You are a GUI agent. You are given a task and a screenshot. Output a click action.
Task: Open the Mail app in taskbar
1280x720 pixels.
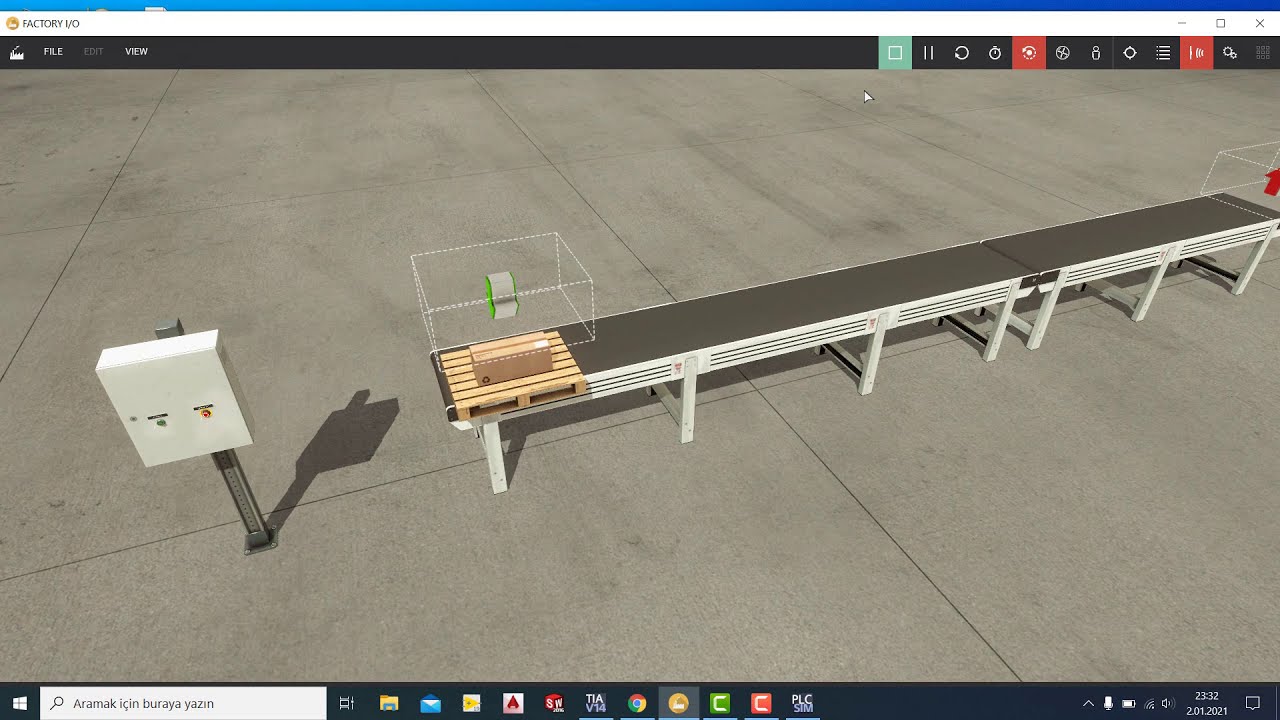pyautogui.click(x=430, y=703)
